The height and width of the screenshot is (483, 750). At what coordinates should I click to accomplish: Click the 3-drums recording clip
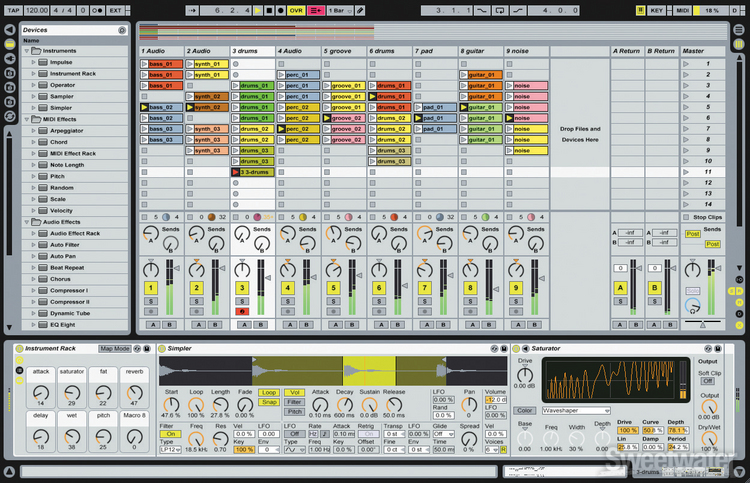click(x=253, y=172)
